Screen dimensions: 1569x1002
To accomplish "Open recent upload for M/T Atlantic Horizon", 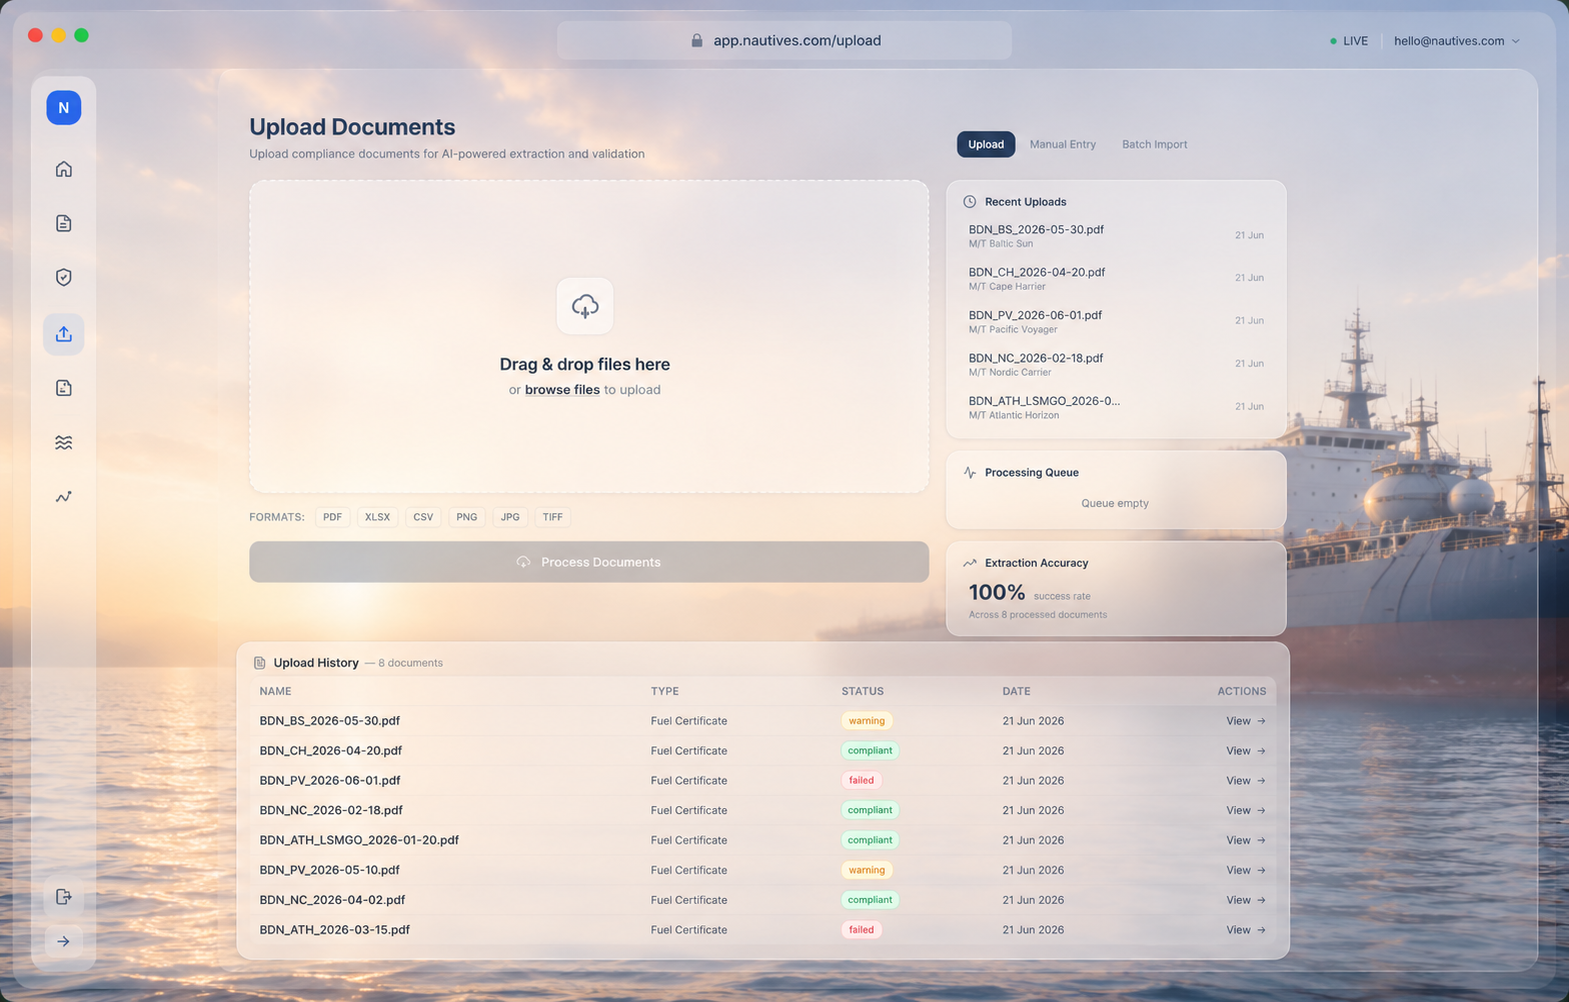I will (x=1115, y=407).
